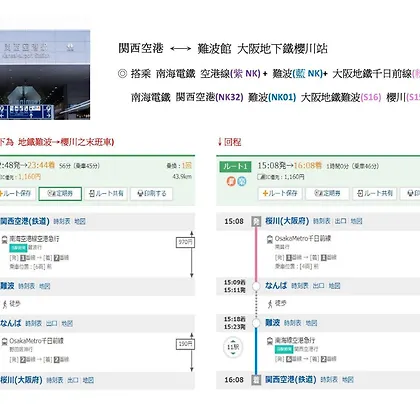Click walking 徒歩 icon in the 回程 panel

(270, 304)
